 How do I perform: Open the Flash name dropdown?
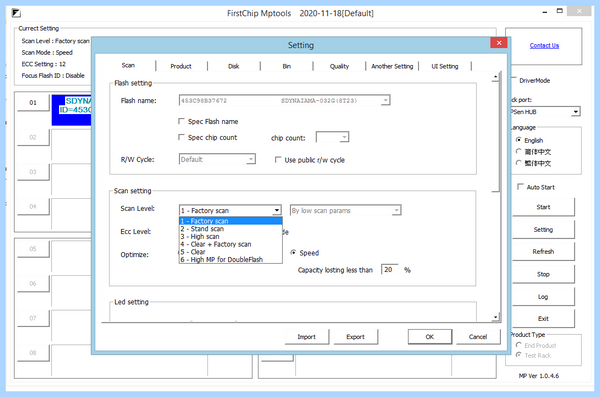tap(385, 100)
